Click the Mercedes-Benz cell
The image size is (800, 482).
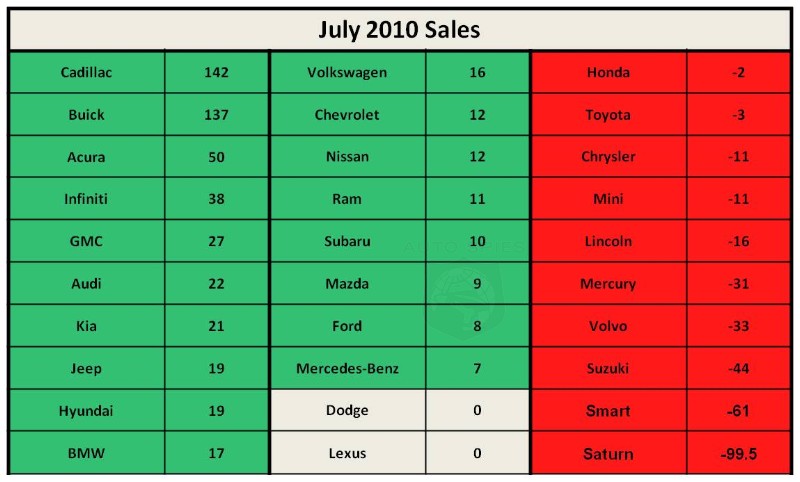[347, 369]
